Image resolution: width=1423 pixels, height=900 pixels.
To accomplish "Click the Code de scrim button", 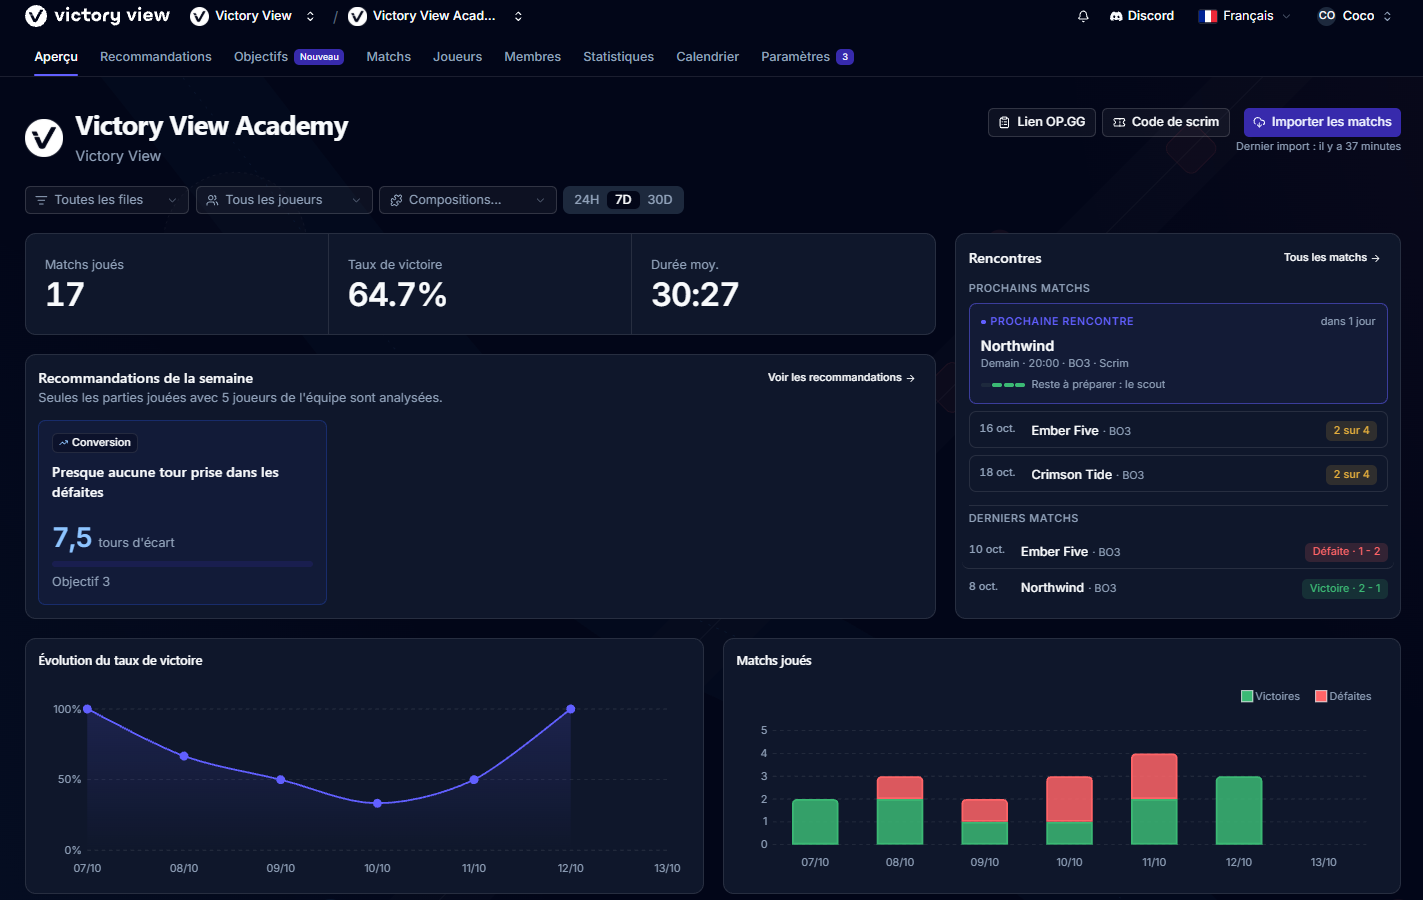I will tap(1166, 122).
